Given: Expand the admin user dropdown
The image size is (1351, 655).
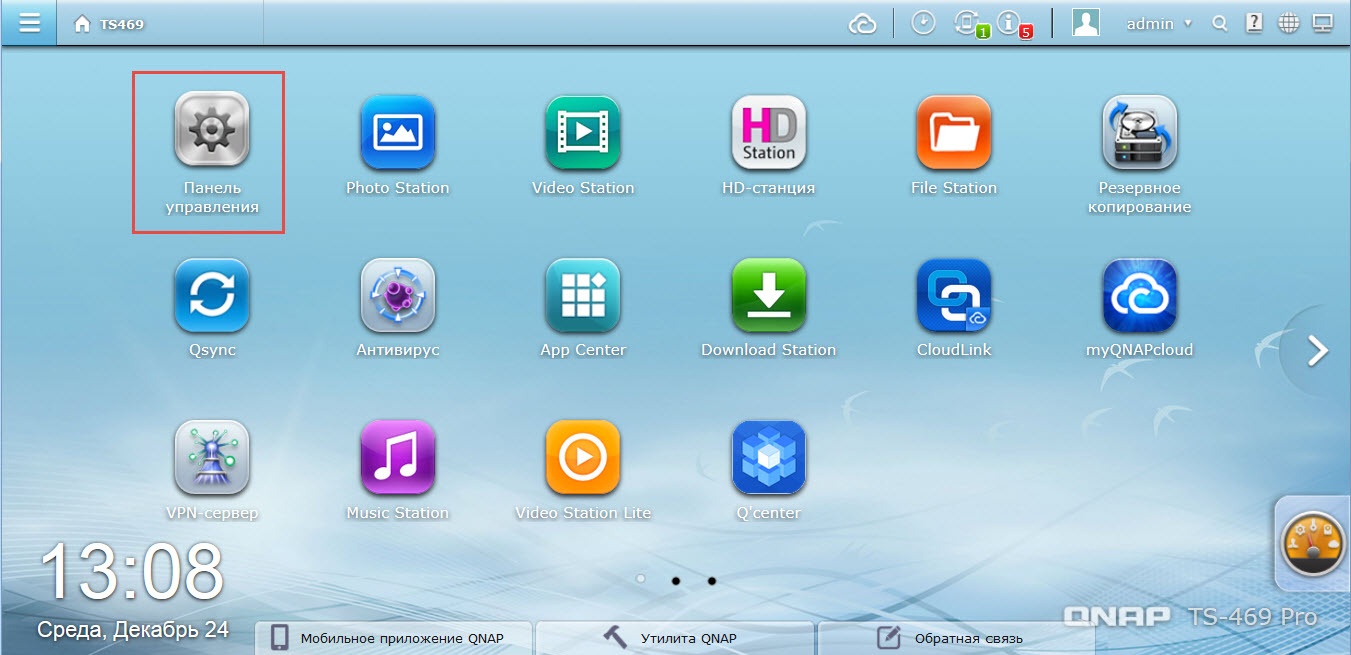Looking at the screenshot, I should click(x=1159, y=23).
